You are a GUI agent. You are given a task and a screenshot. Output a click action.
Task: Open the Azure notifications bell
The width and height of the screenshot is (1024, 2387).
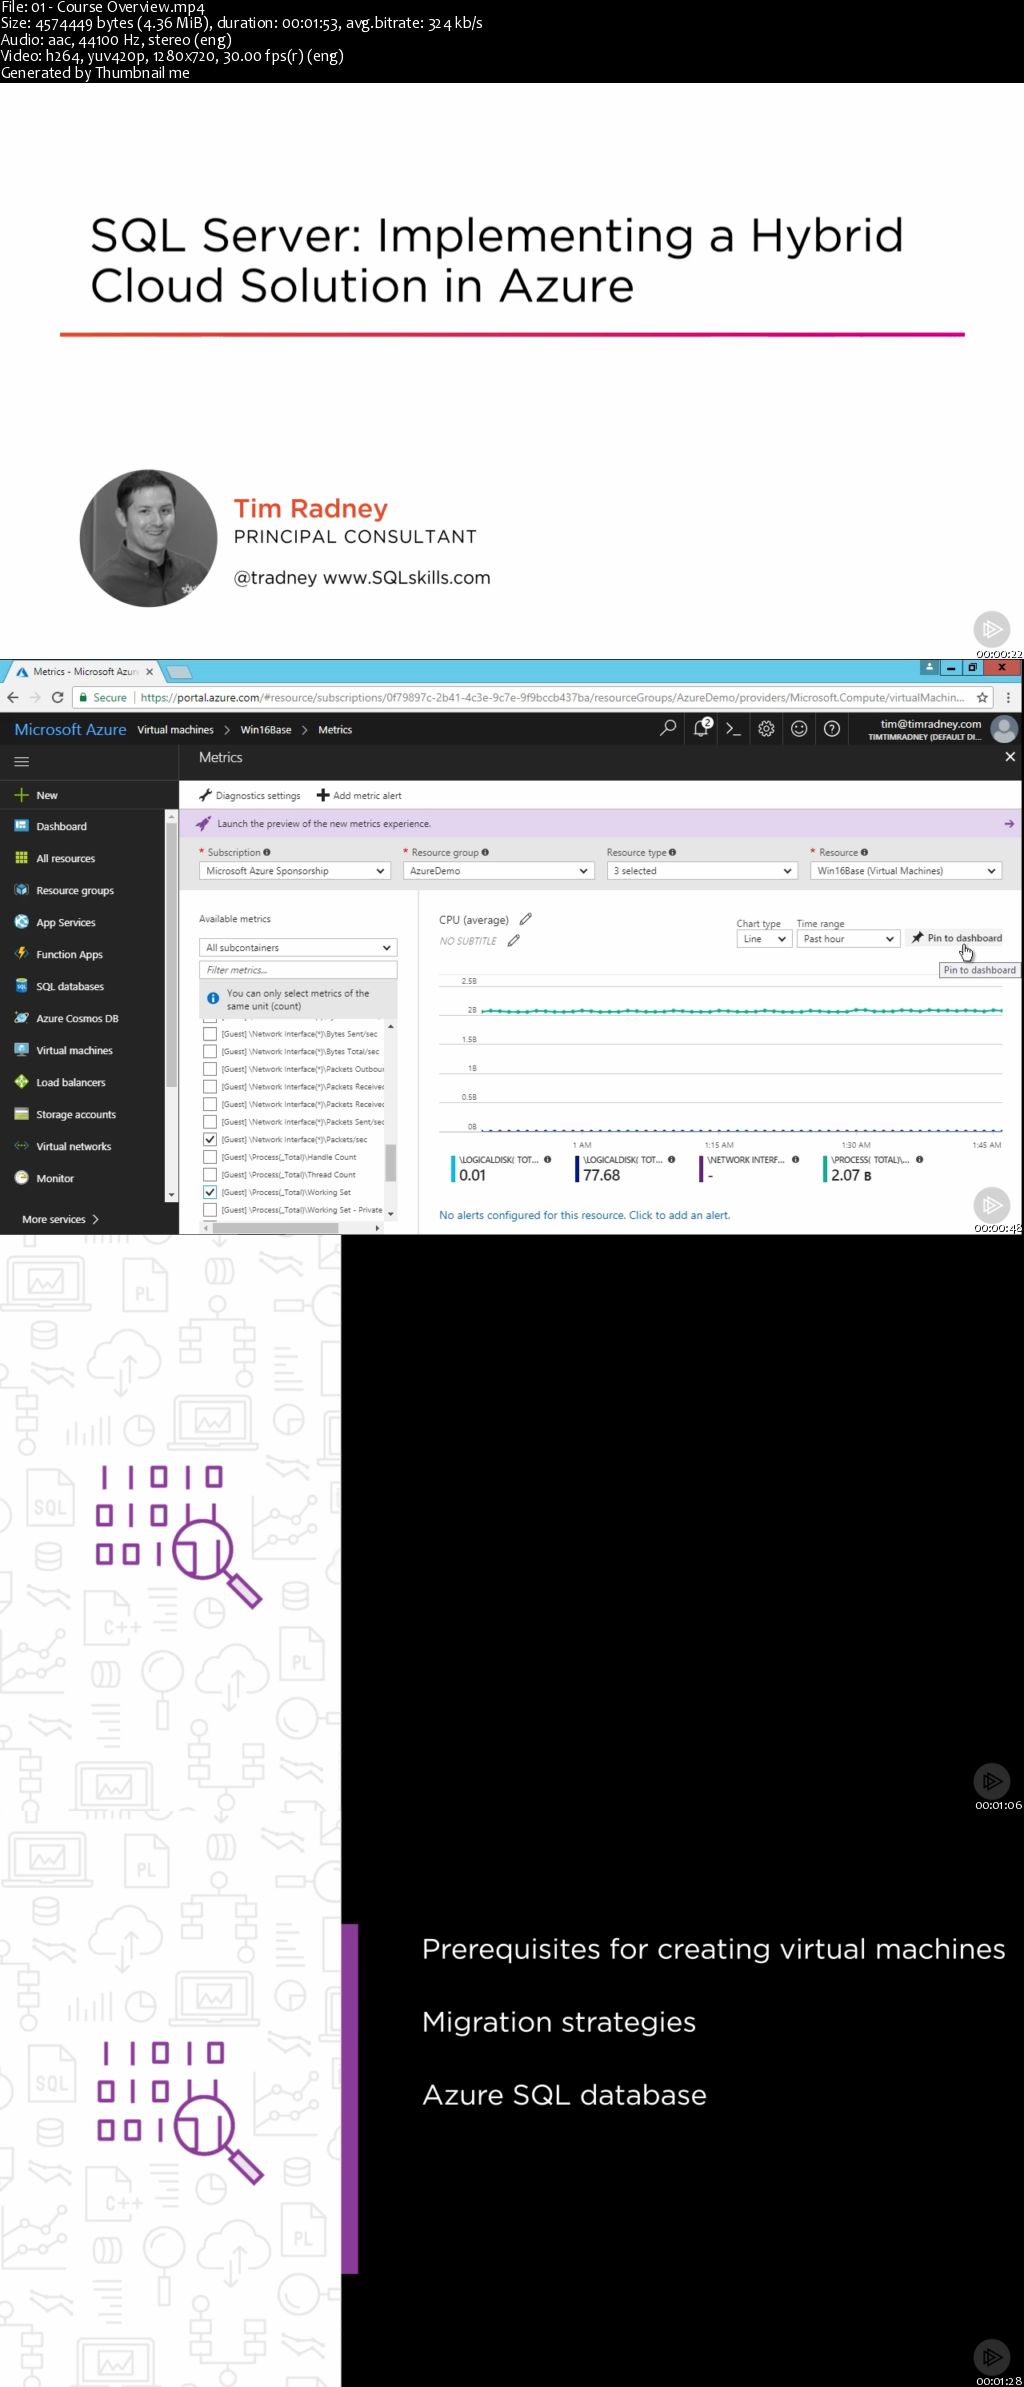click(x=701, y=729)
